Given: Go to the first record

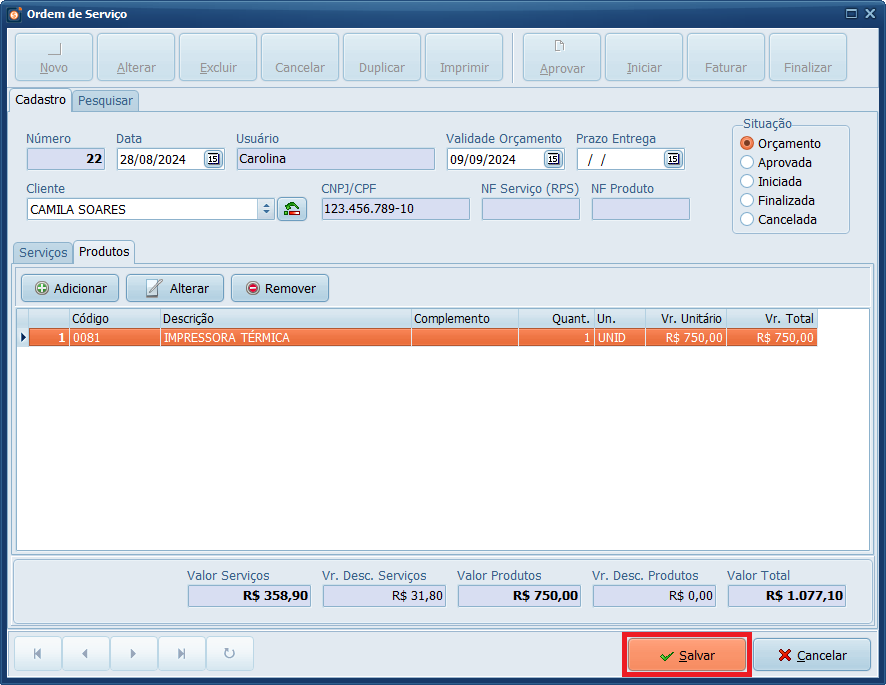Looking at the screenshot, I should [38, 654].
